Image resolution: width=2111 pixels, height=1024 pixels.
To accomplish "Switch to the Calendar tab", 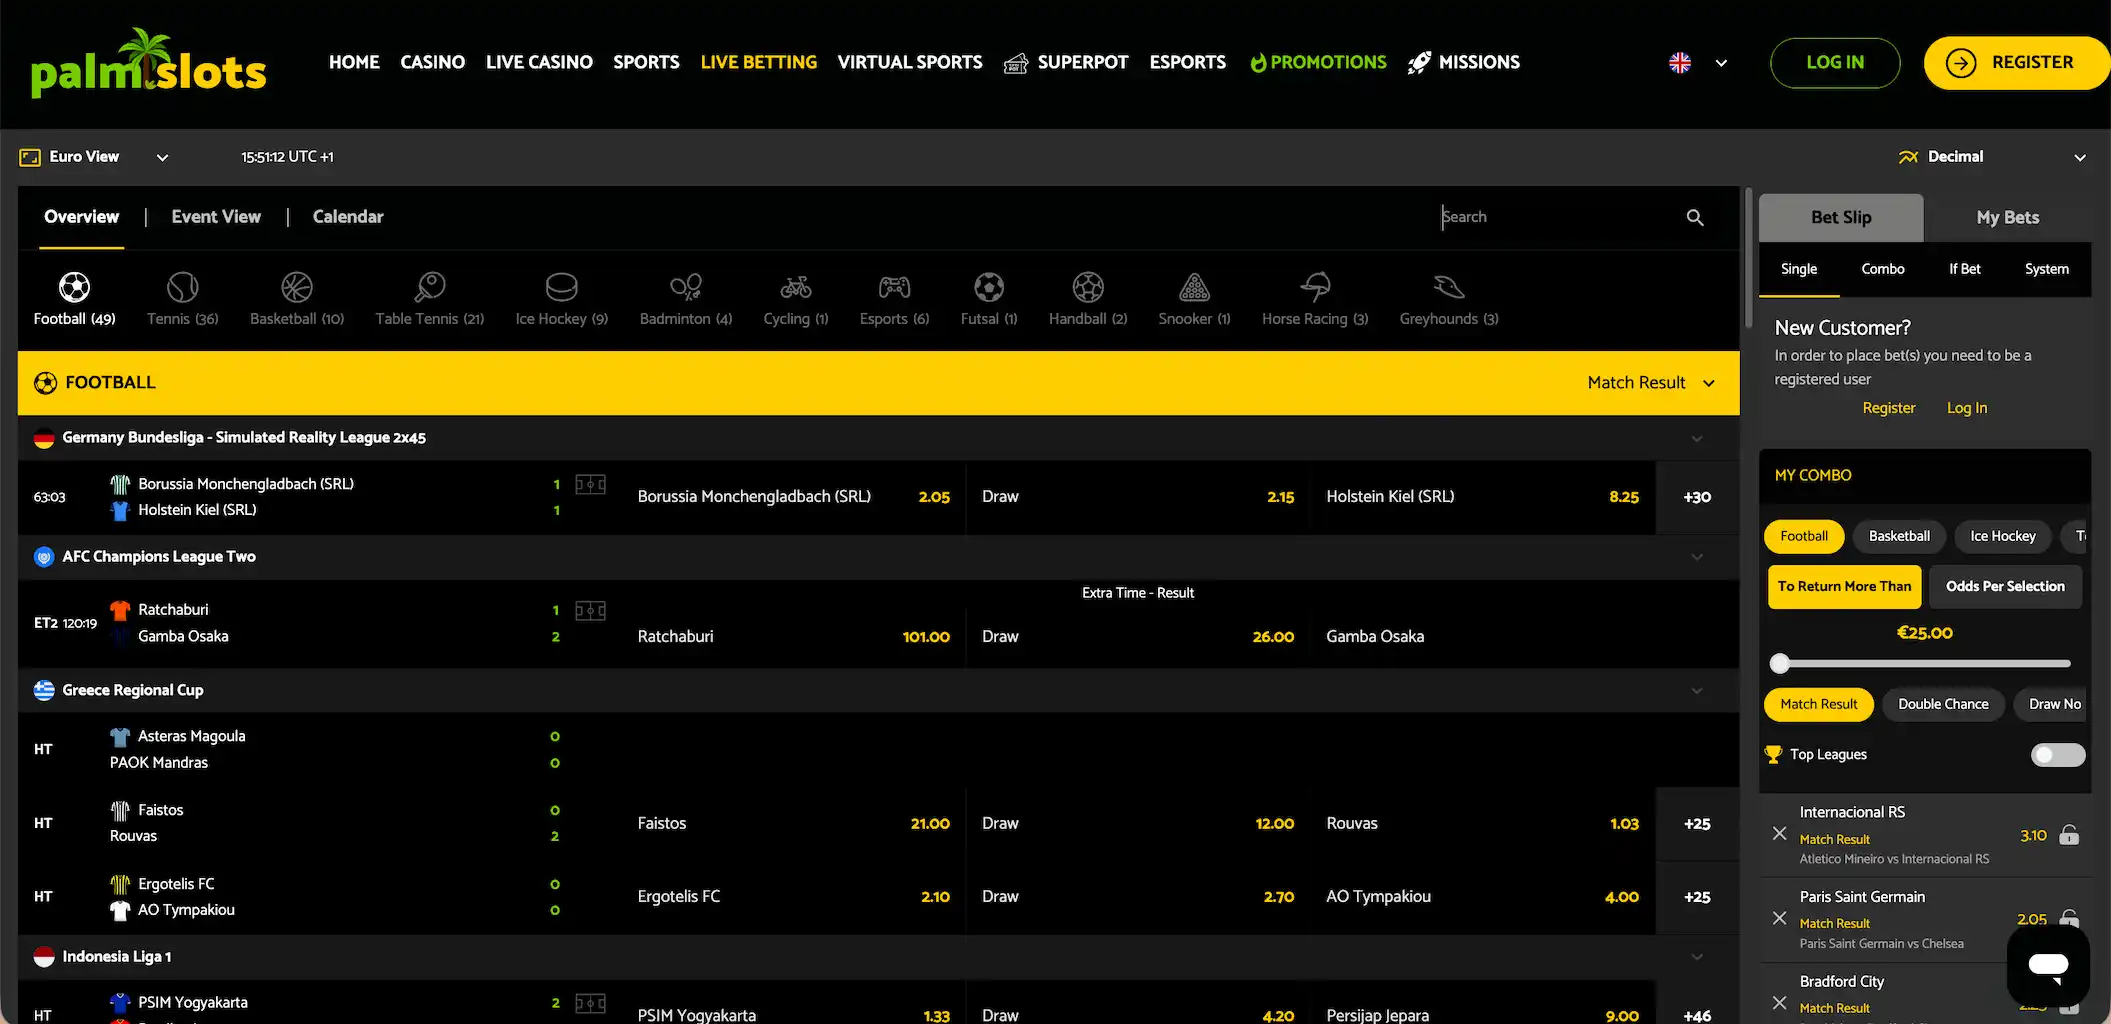I will click(348, 217).
